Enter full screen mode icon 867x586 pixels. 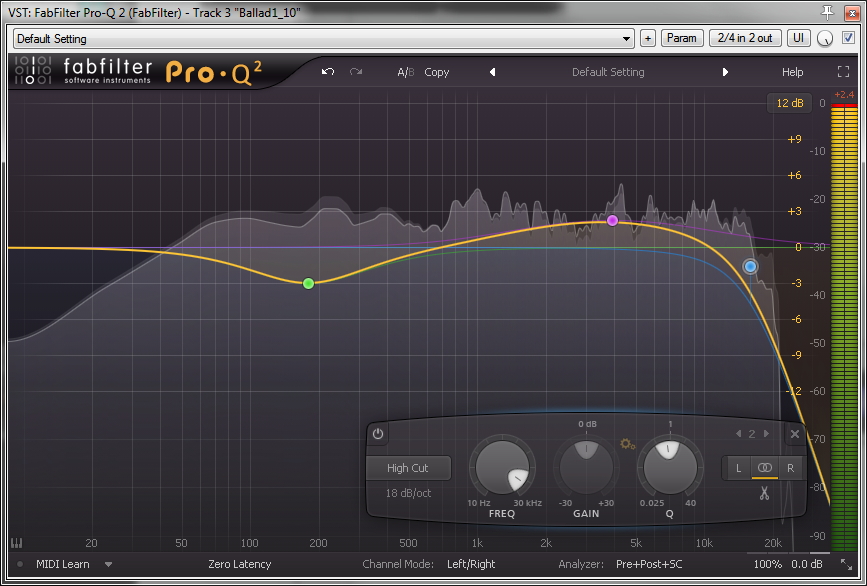[843, 72]
